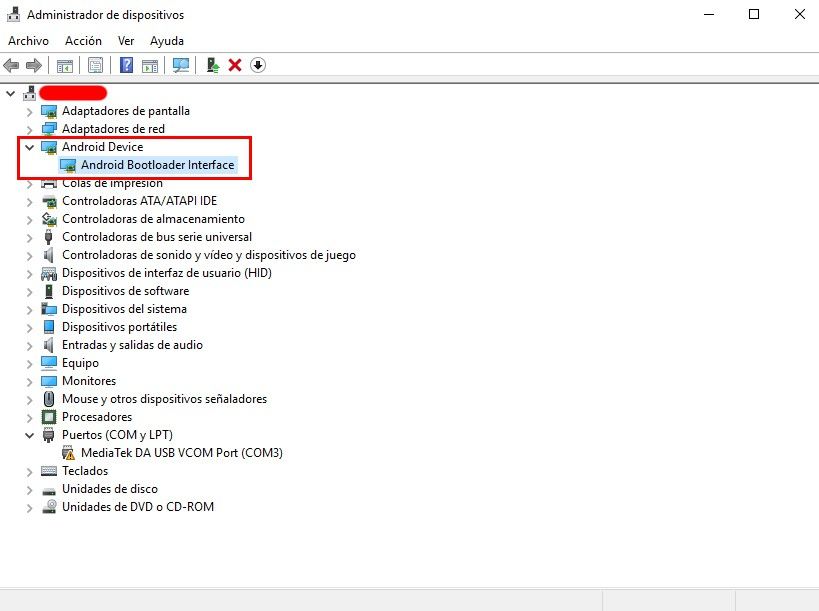Expand Controladoras ATA/ATAPI IDE

[30, 202]
